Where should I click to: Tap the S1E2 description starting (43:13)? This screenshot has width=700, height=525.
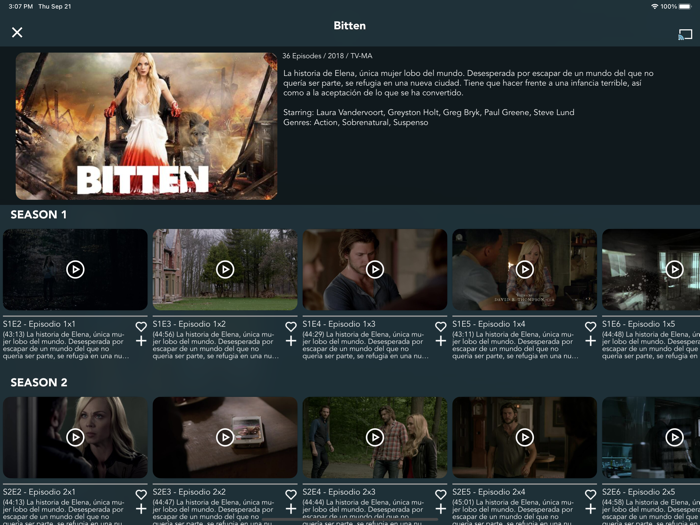pyautogui.click(x=66, y=345)
